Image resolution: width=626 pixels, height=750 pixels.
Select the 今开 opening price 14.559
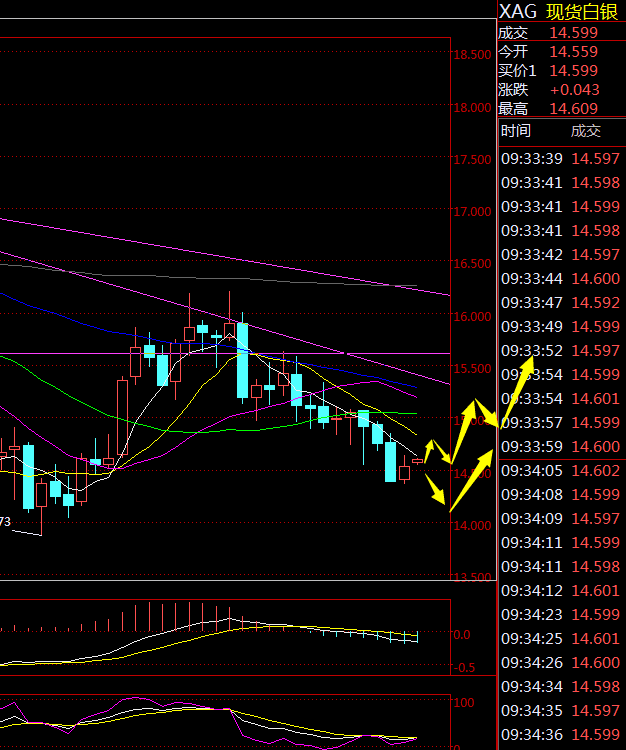573,52
